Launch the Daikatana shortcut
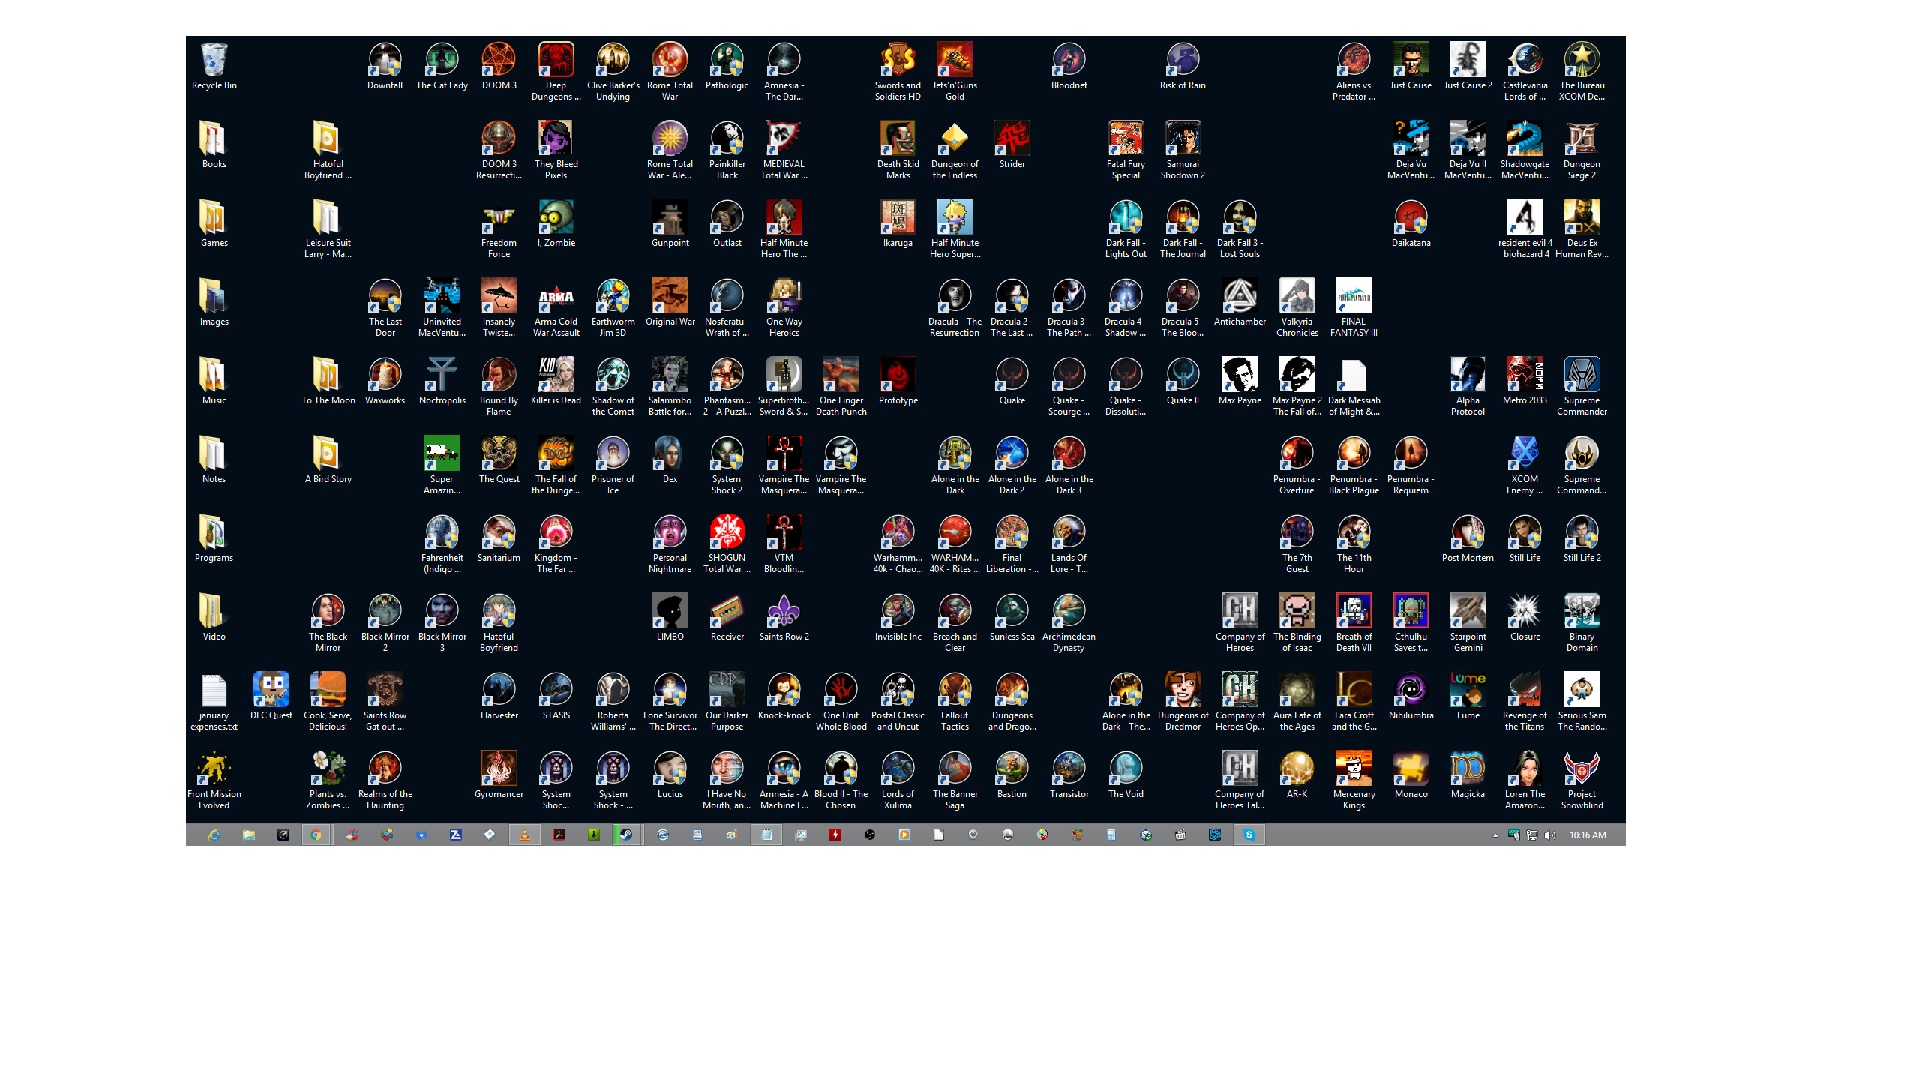 click(1411, 224)
